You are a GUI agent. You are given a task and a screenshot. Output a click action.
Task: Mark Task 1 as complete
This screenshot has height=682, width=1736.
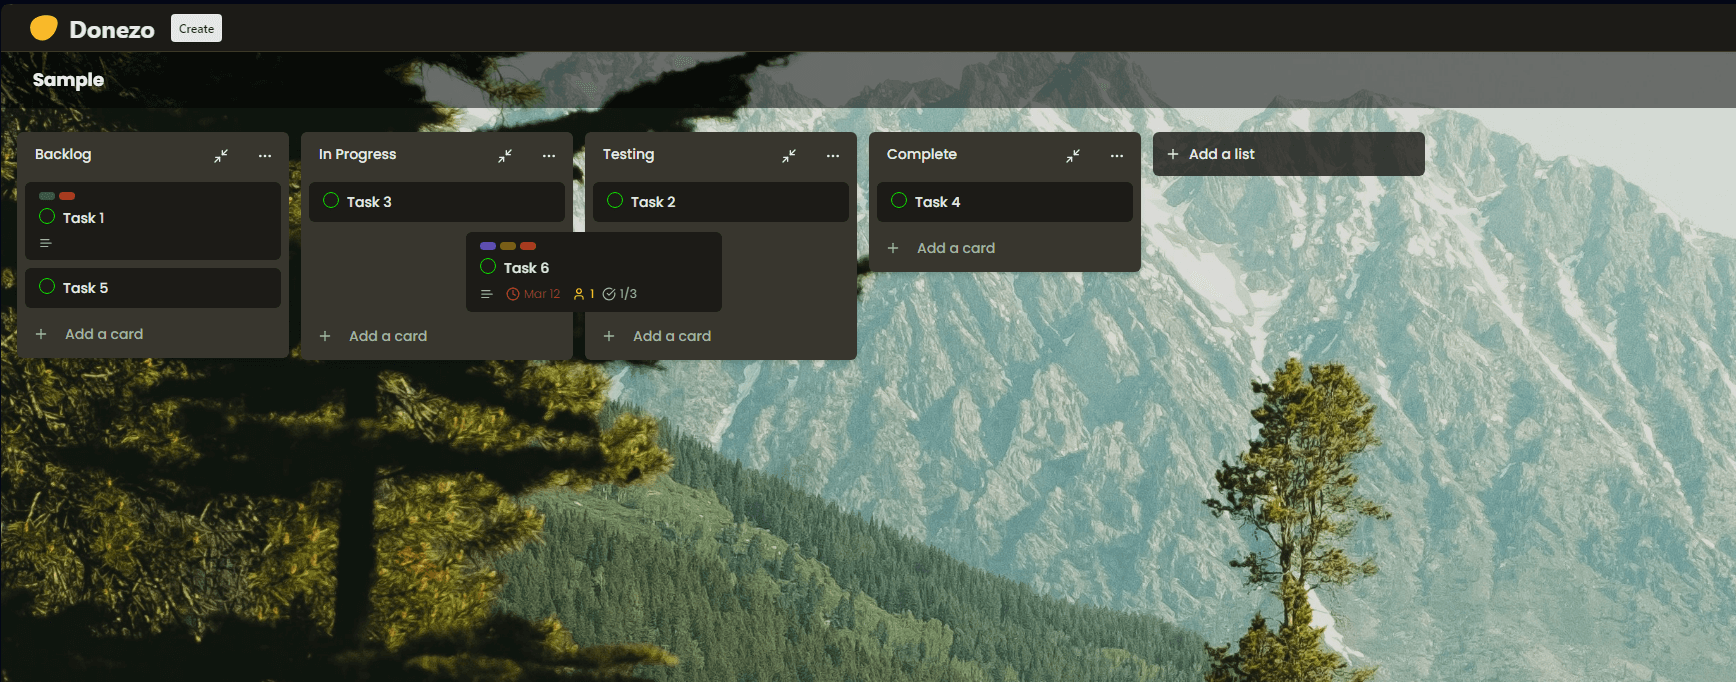[47, 217]
